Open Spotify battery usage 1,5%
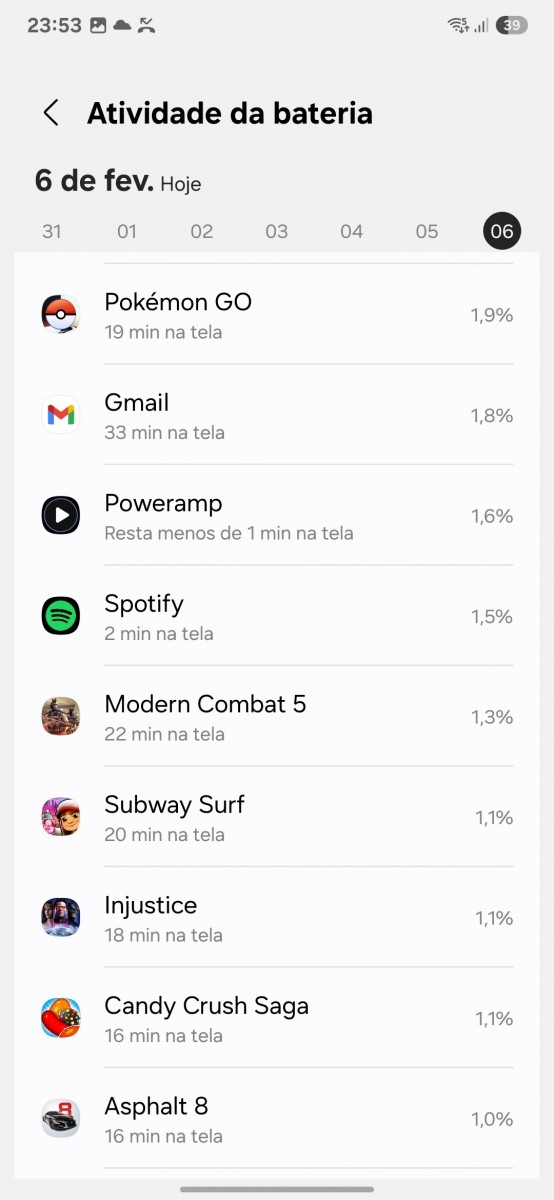 click(492, 617)
